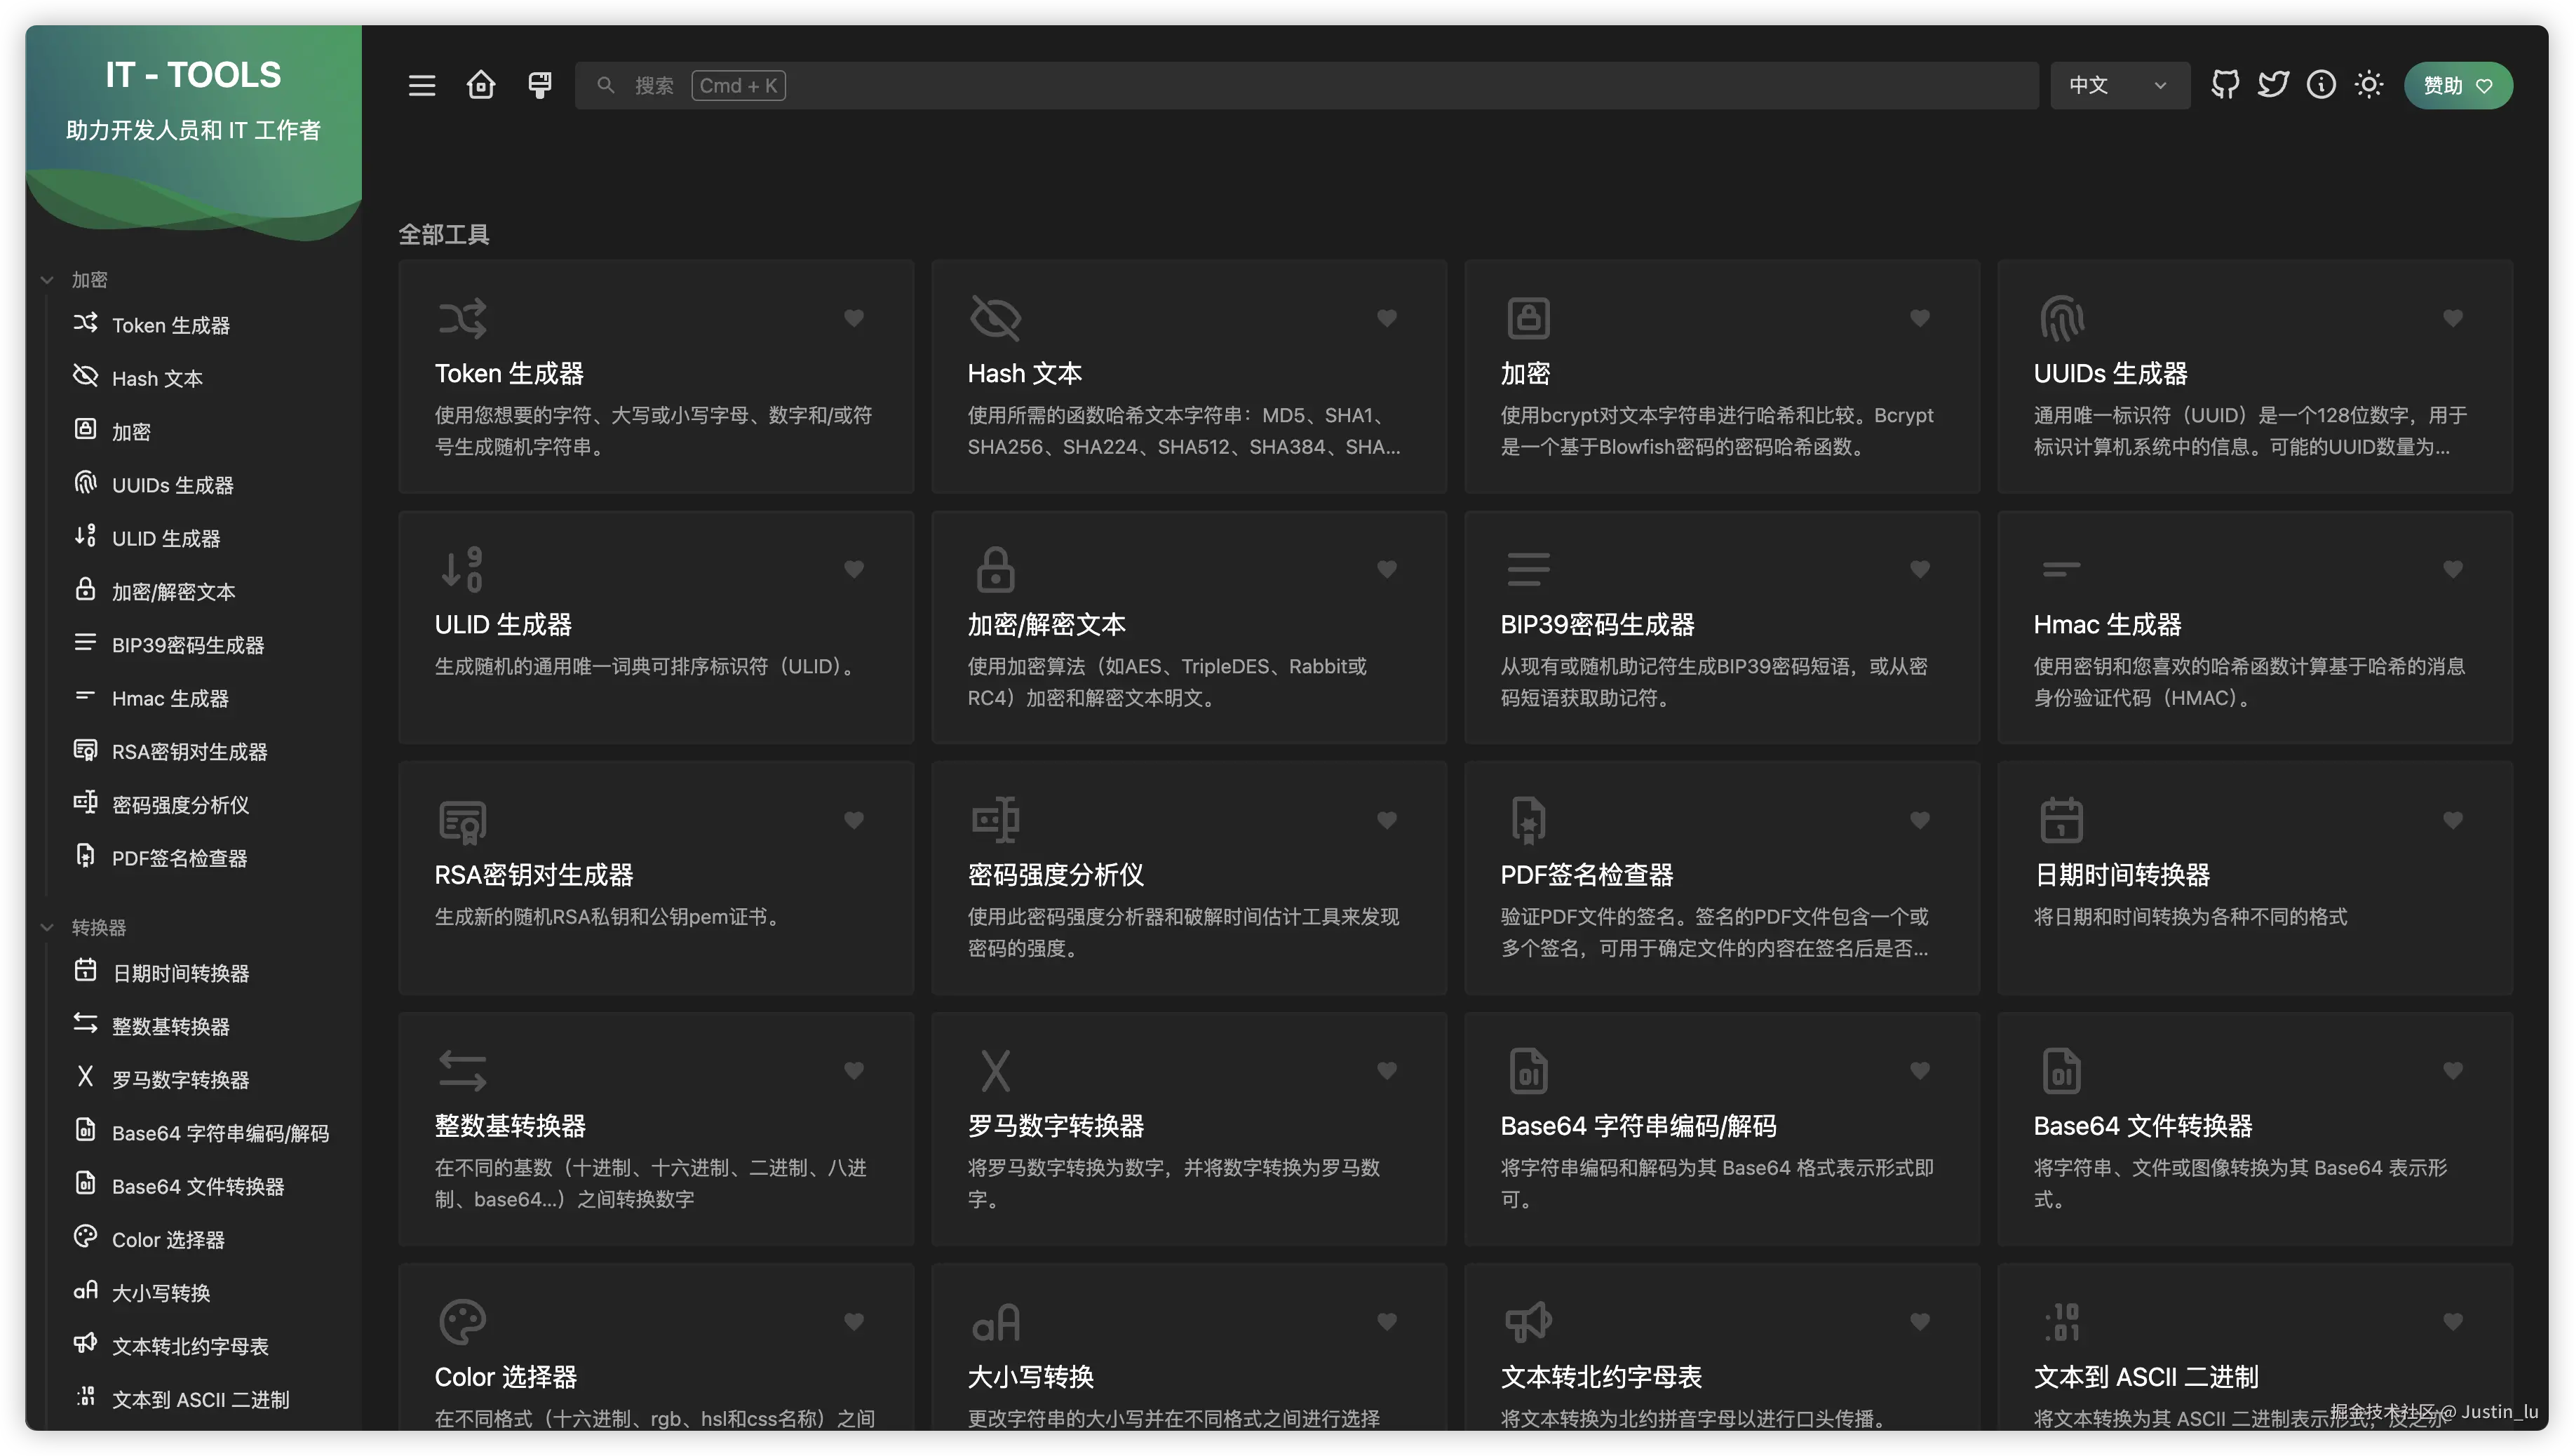This screenshot has width=2574, height=1456.
Task: Click the 赞助 sponsor button
Action: pyautogui.click(x=2457, y=85)
